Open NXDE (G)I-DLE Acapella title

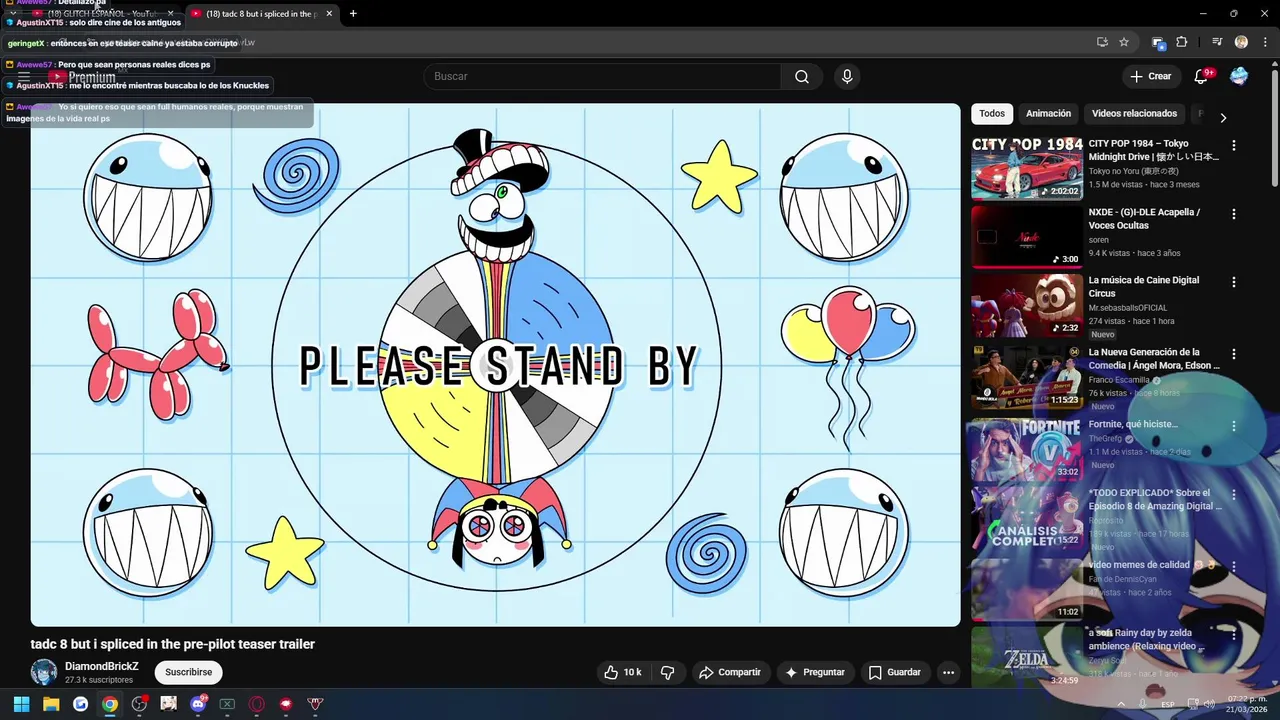1144,219
